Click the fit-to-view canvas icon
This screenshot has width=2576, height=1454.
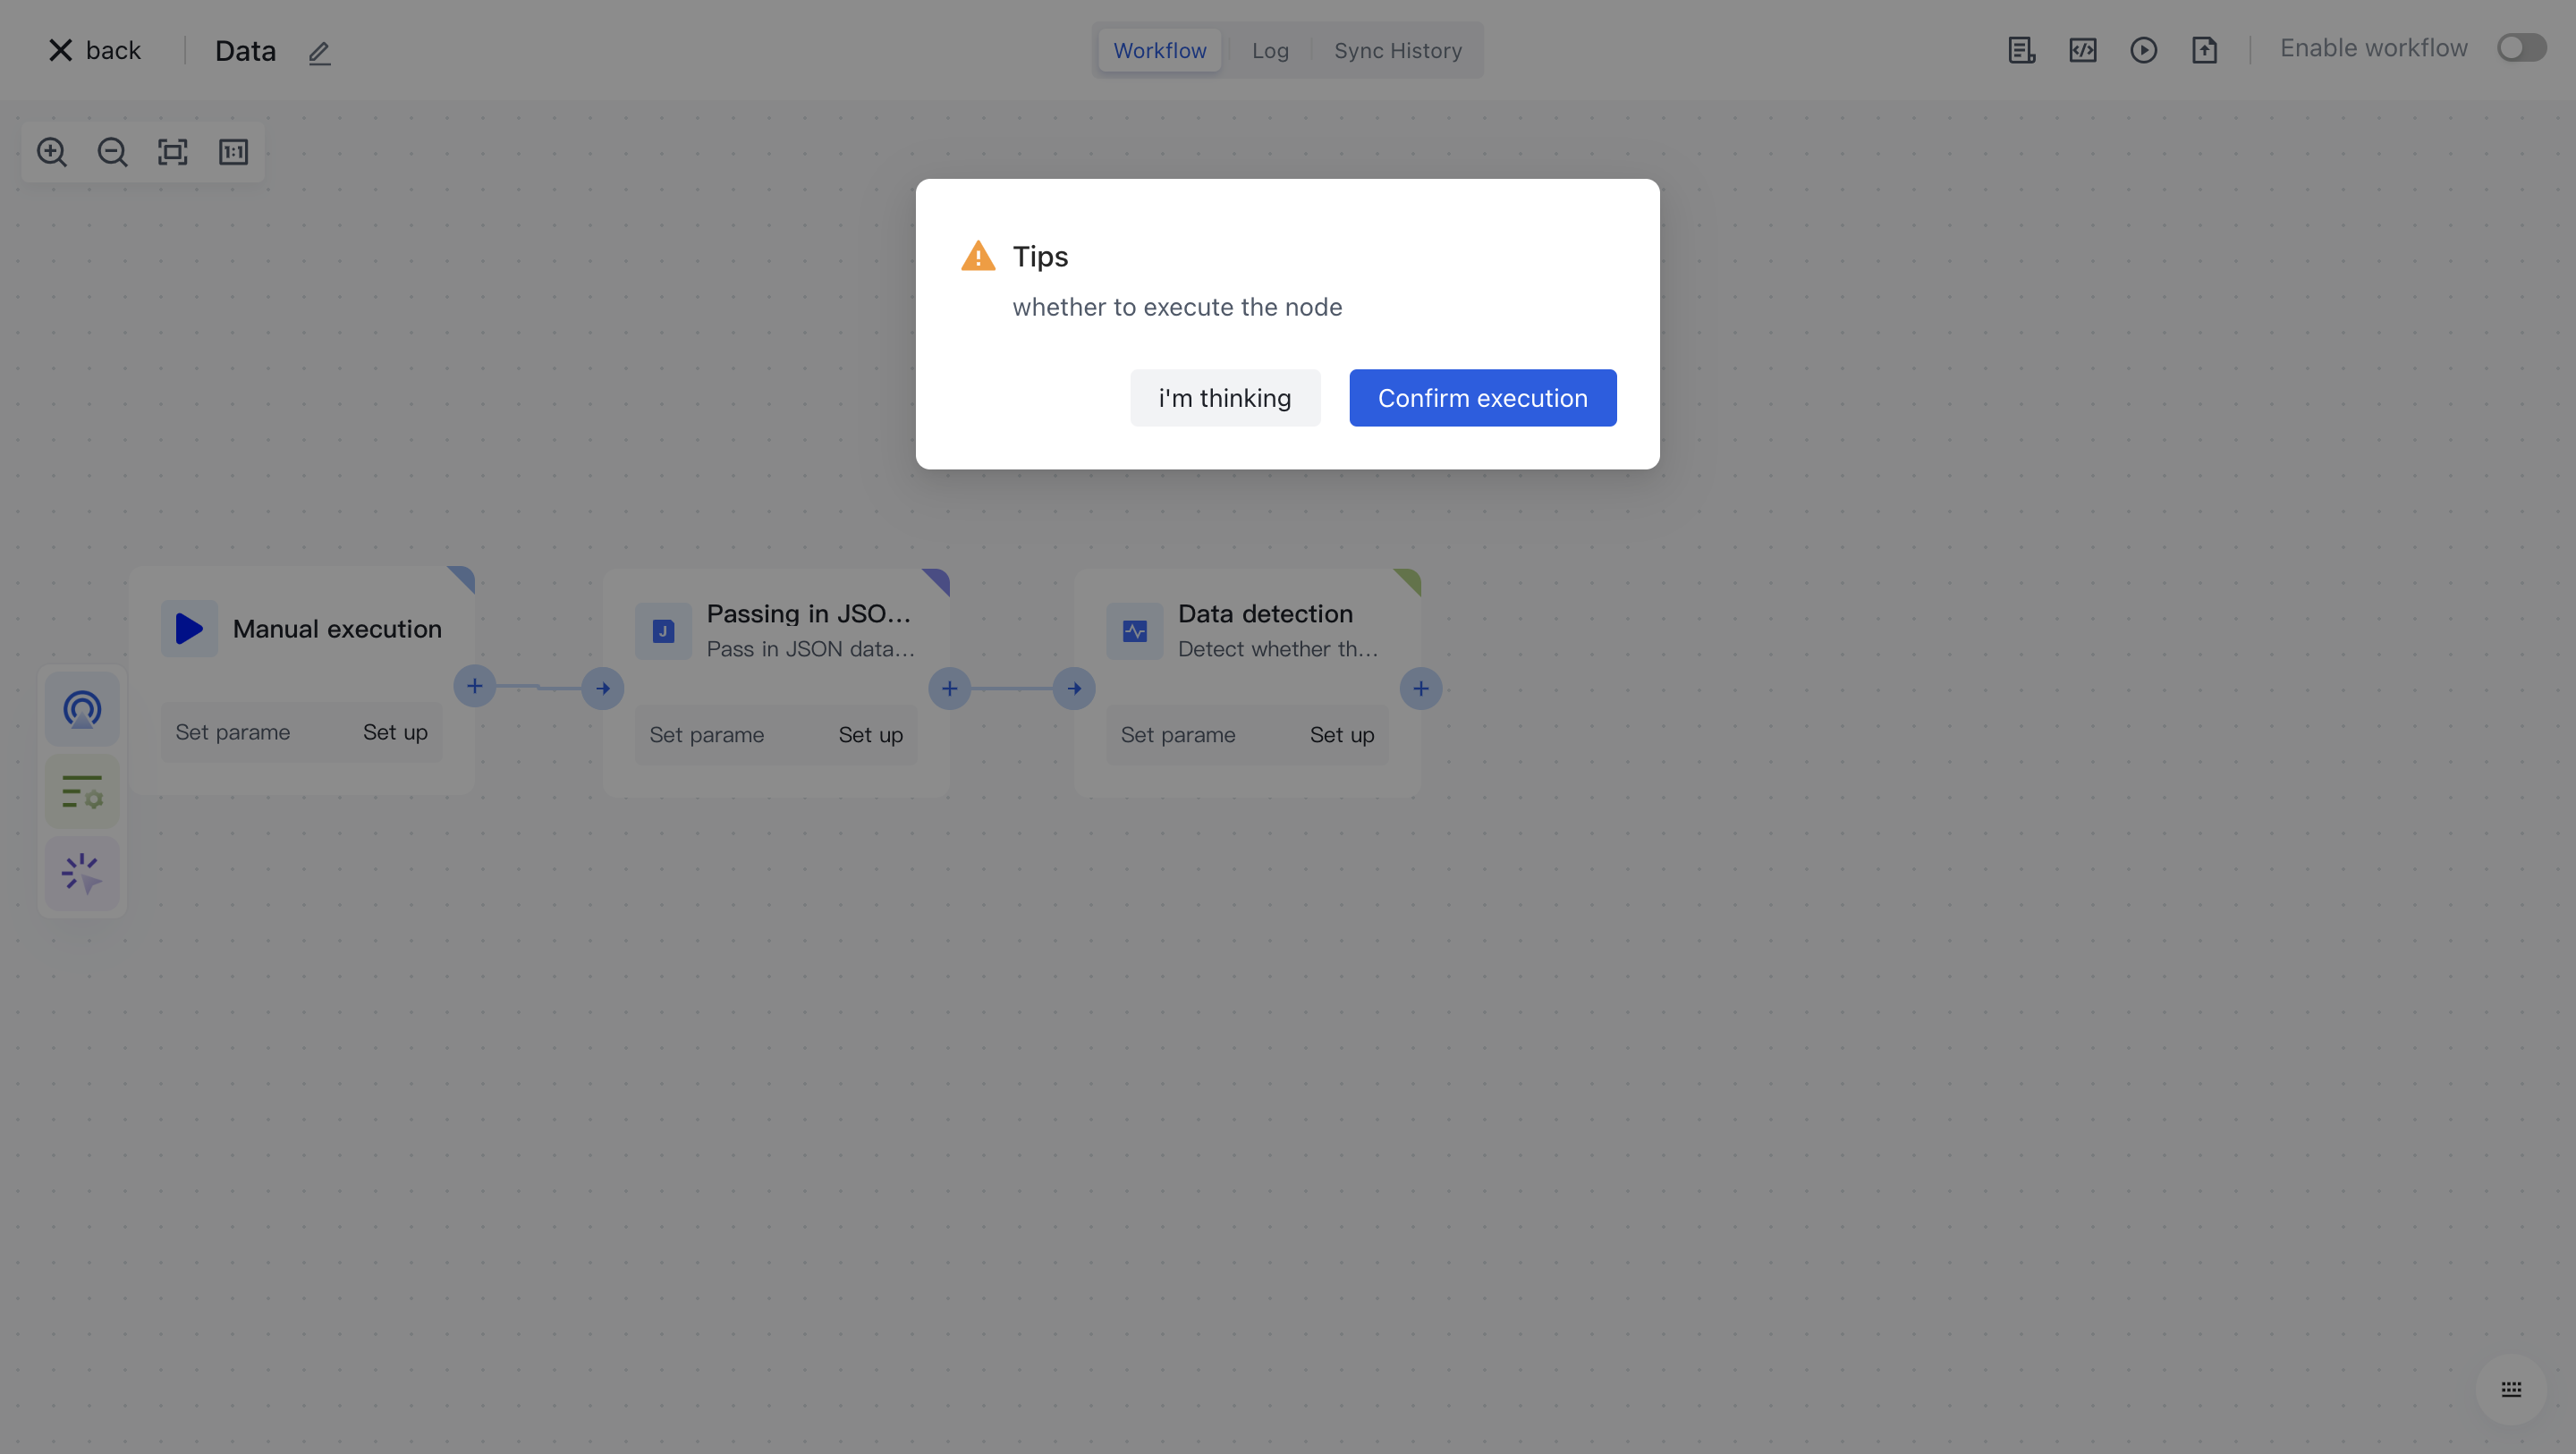pyautogui.click(x=172, y=152)
